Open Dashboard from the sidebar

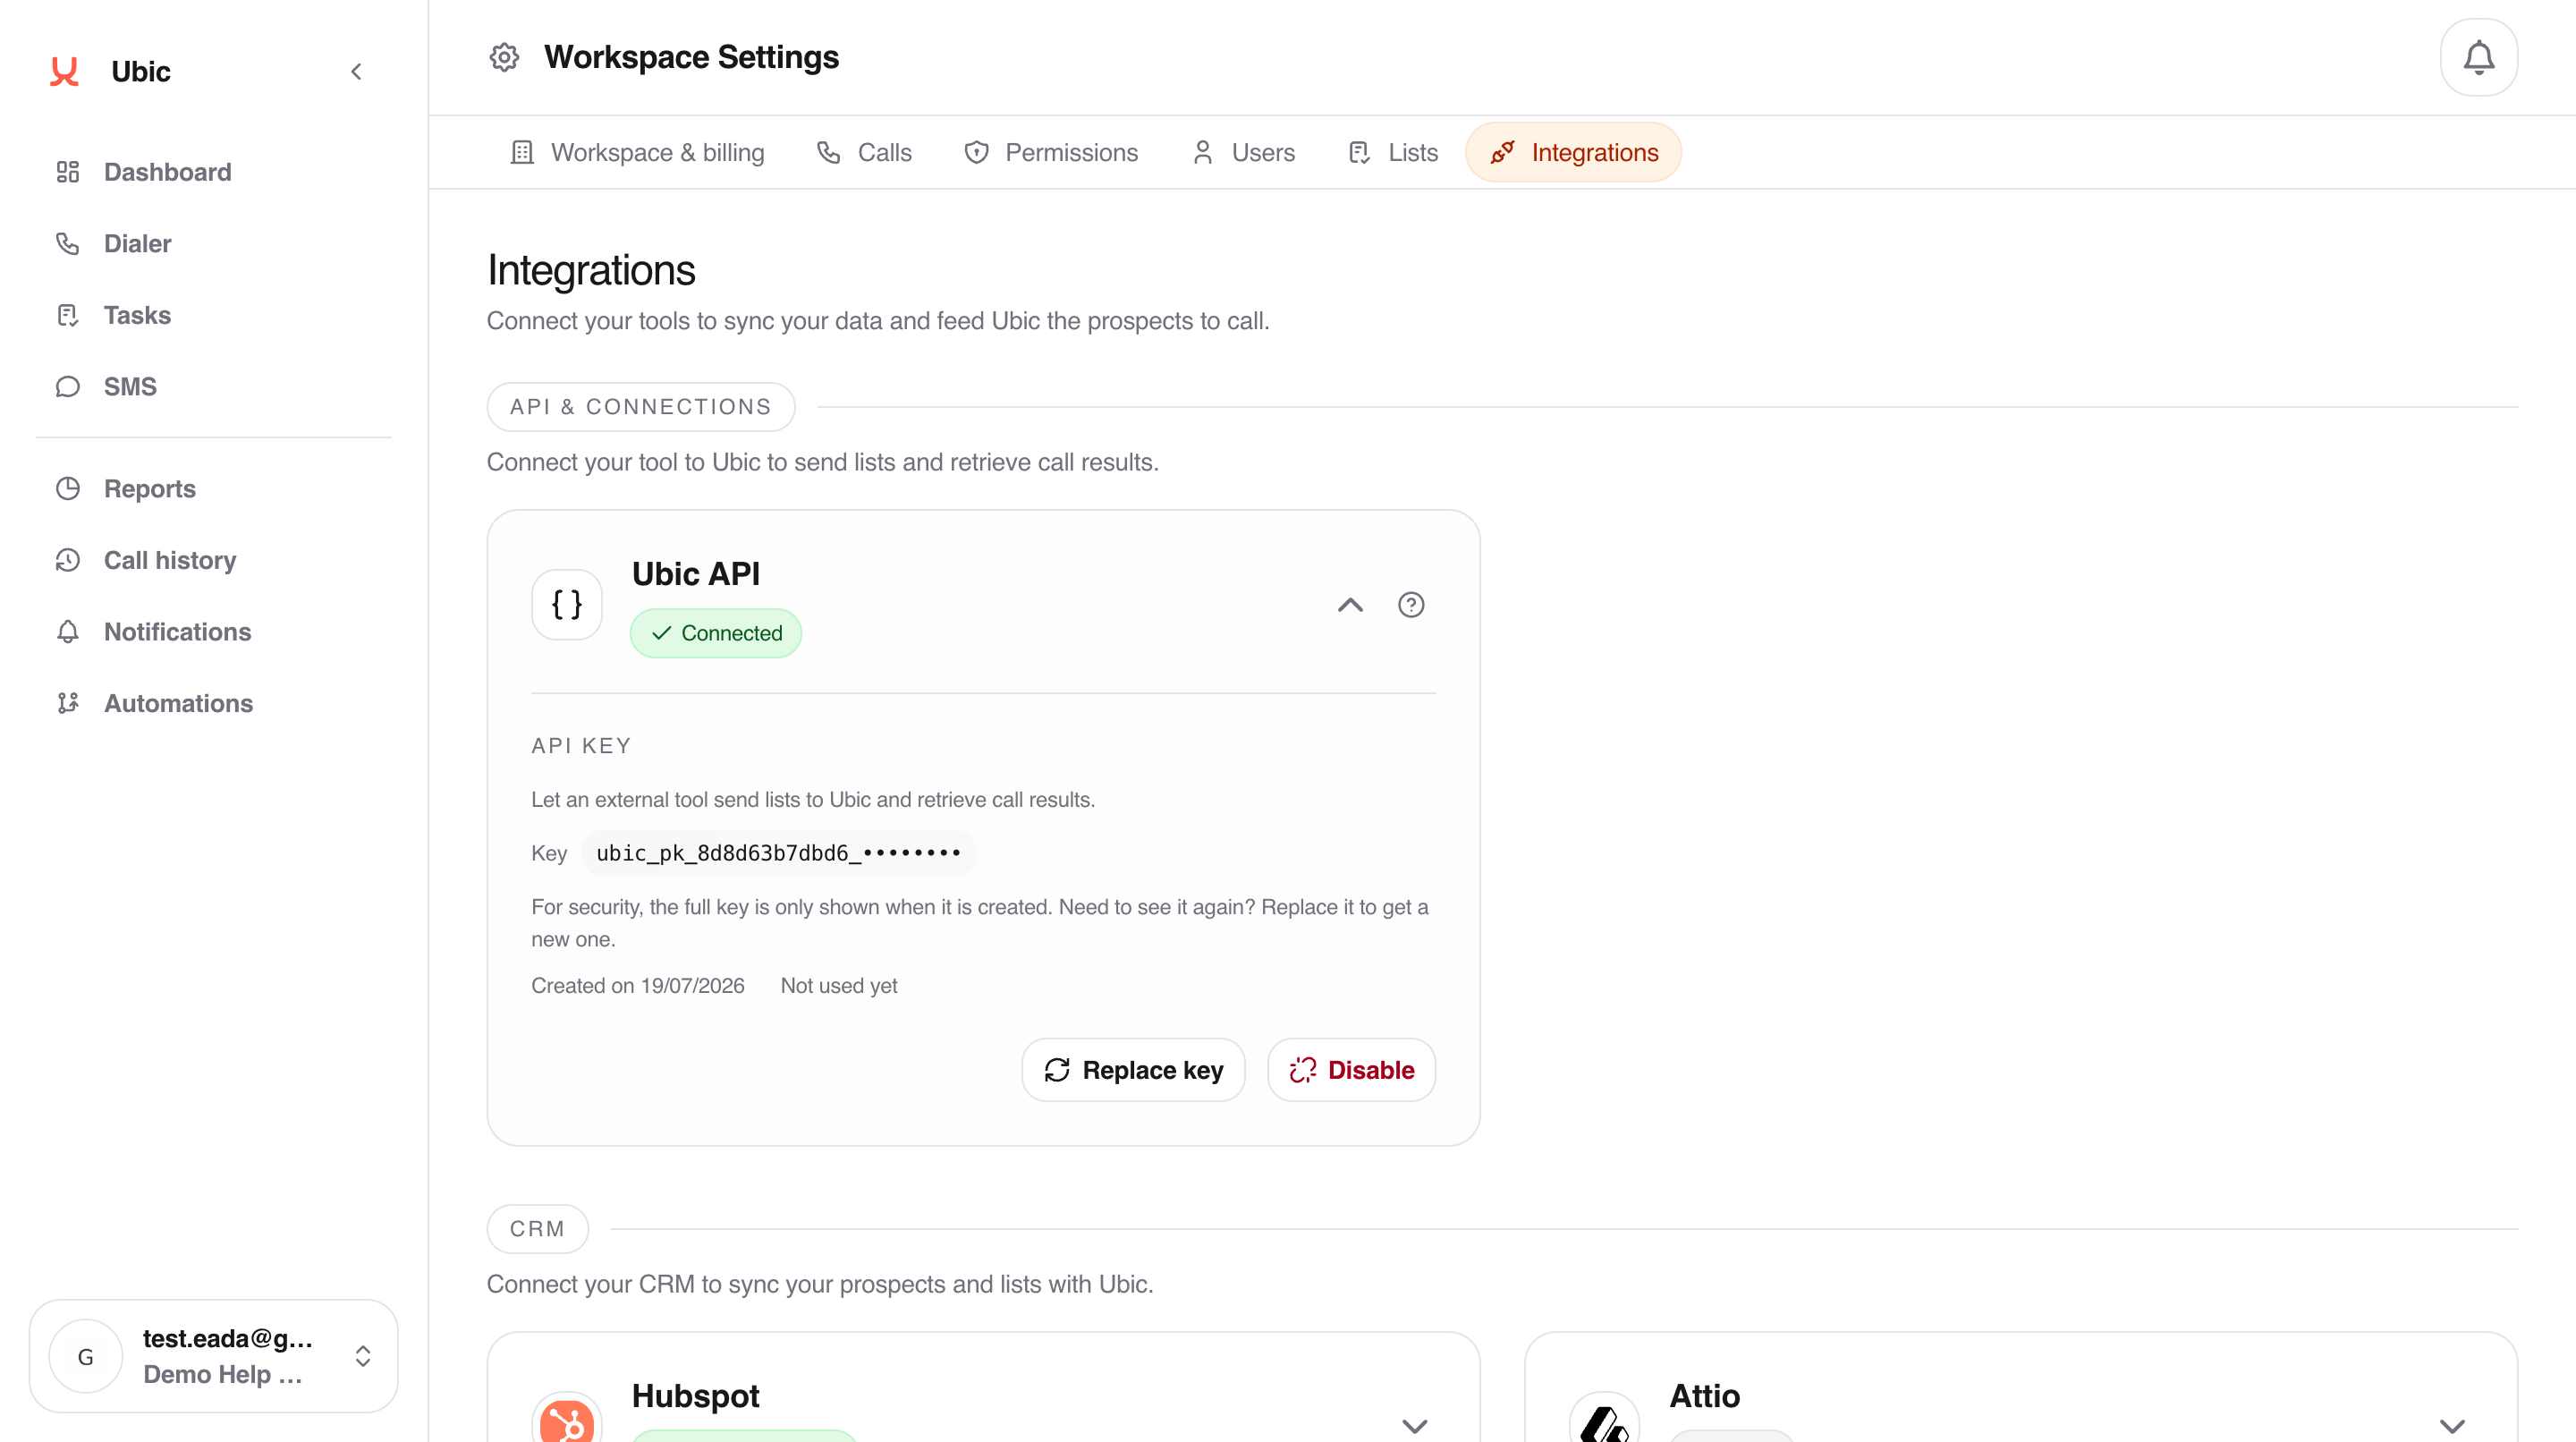[214, 172]
